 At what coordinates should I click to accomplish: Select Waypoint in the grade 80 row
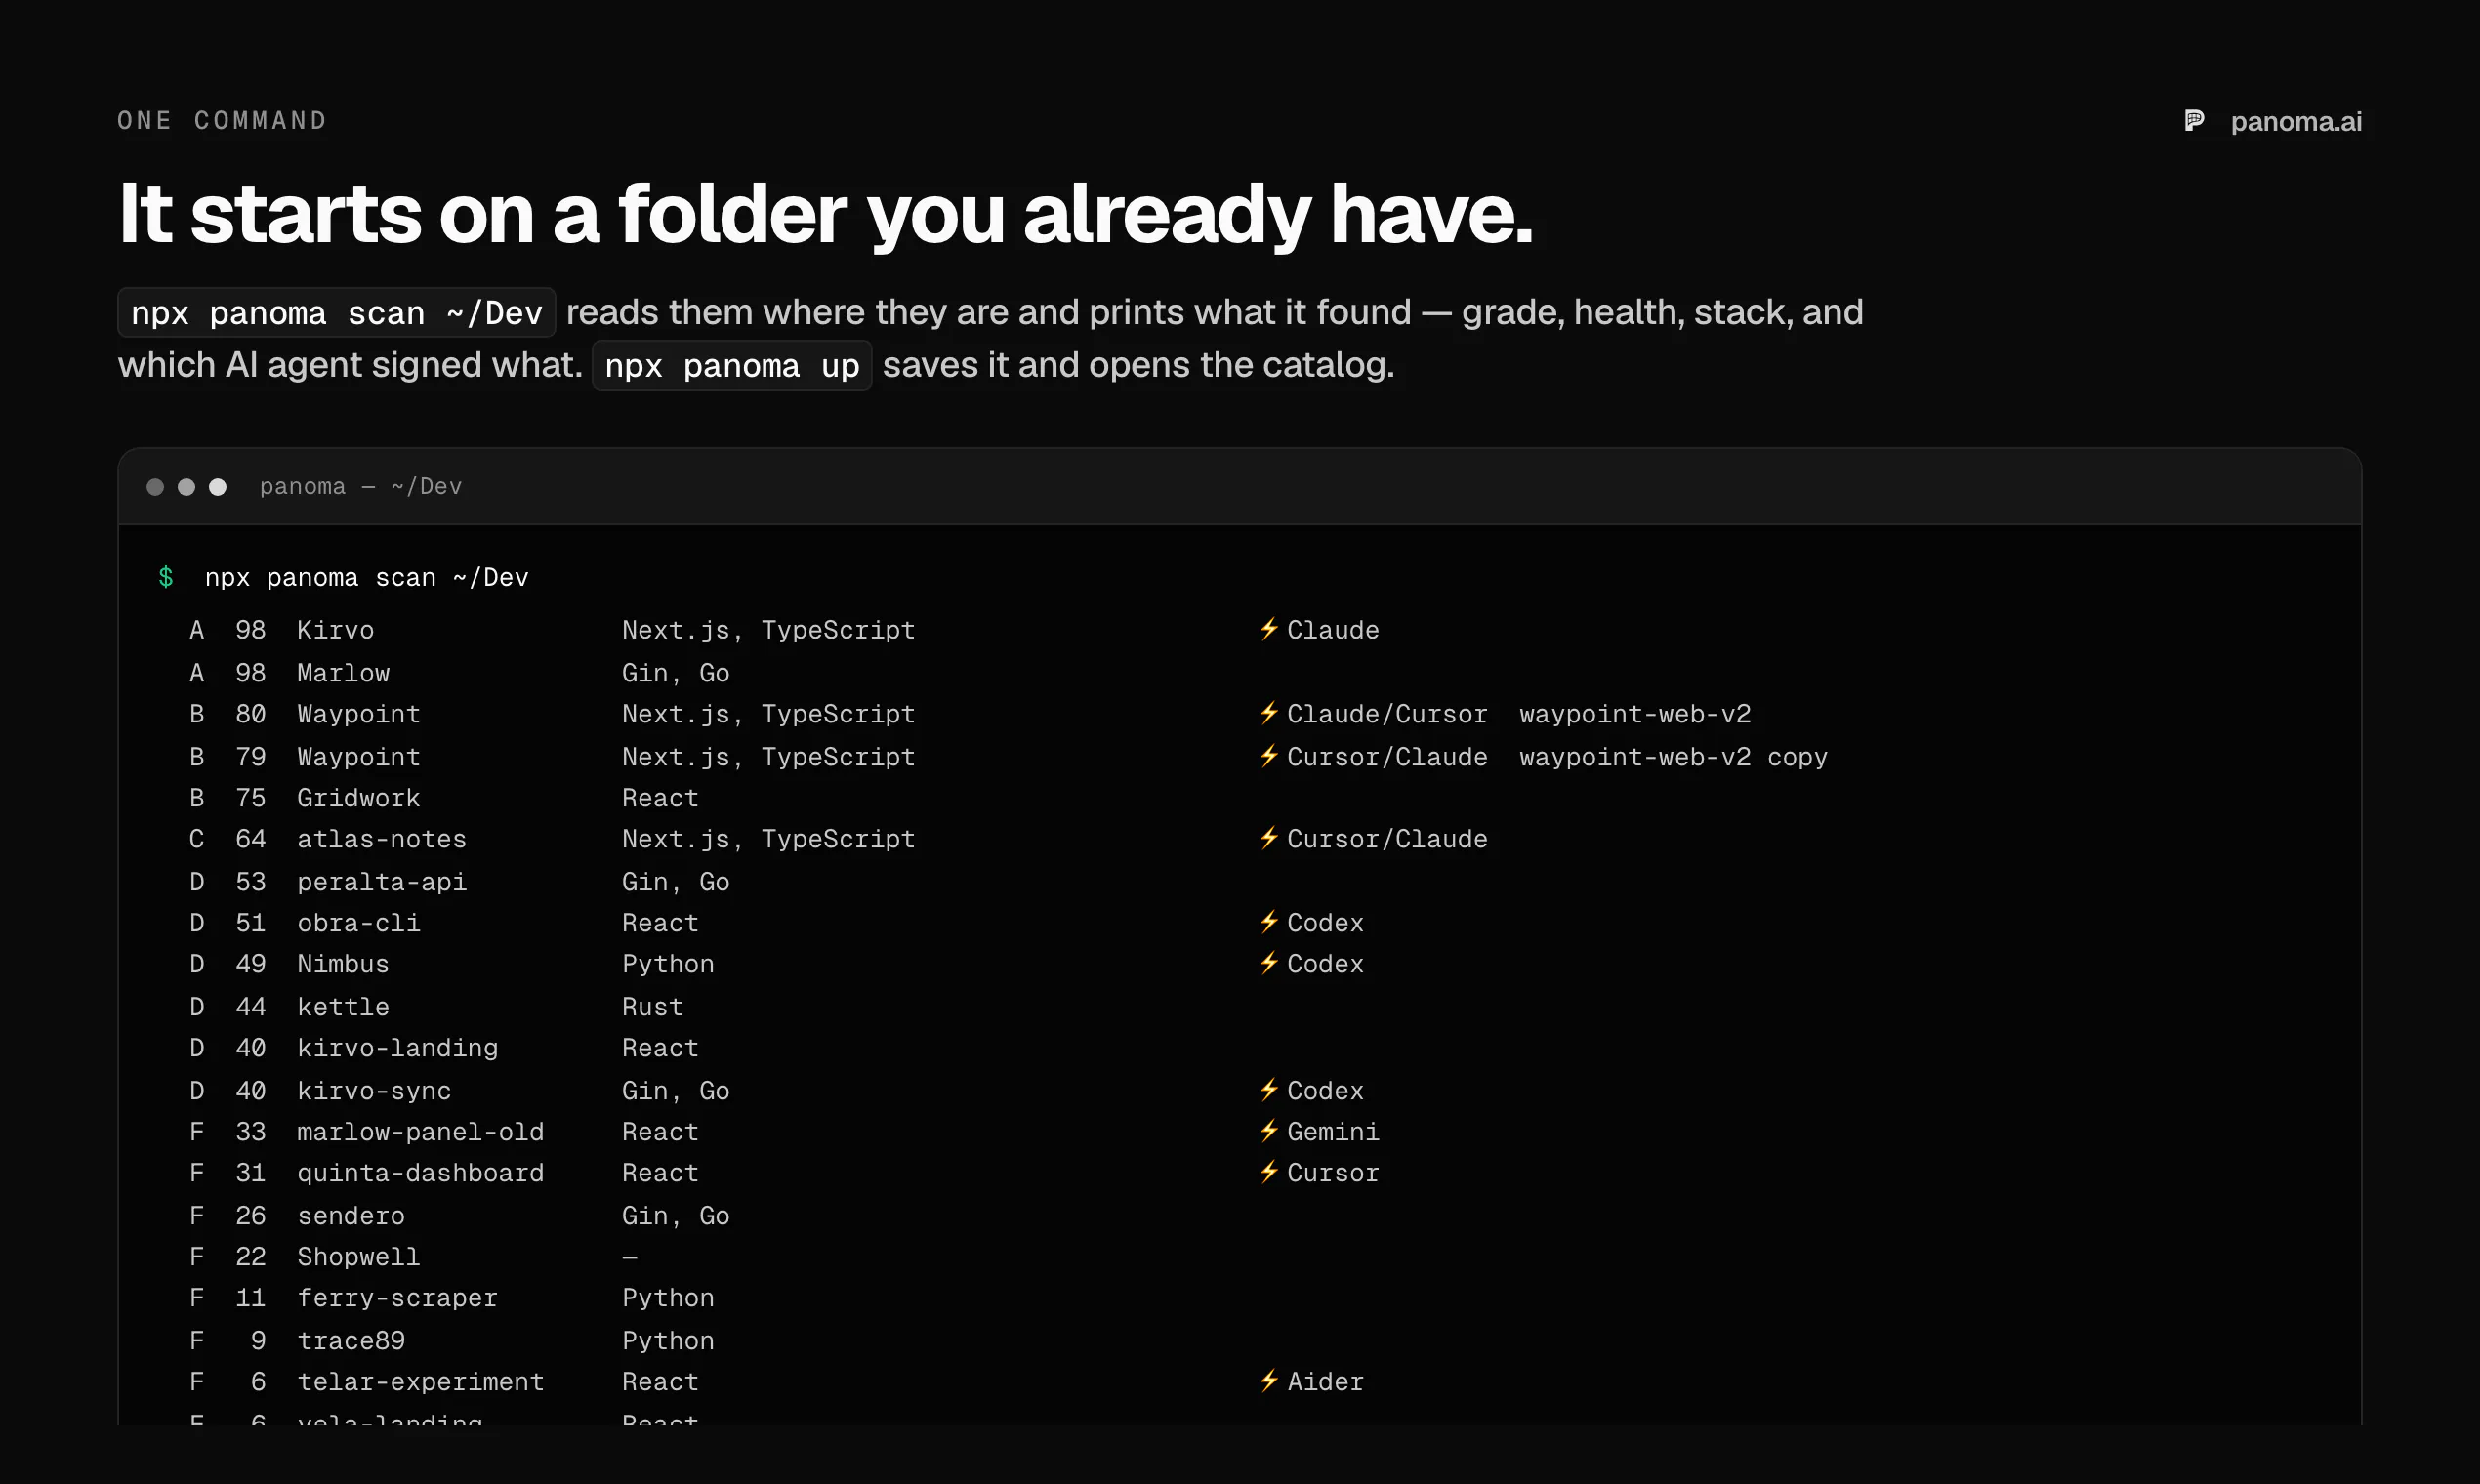pos(358,714)
